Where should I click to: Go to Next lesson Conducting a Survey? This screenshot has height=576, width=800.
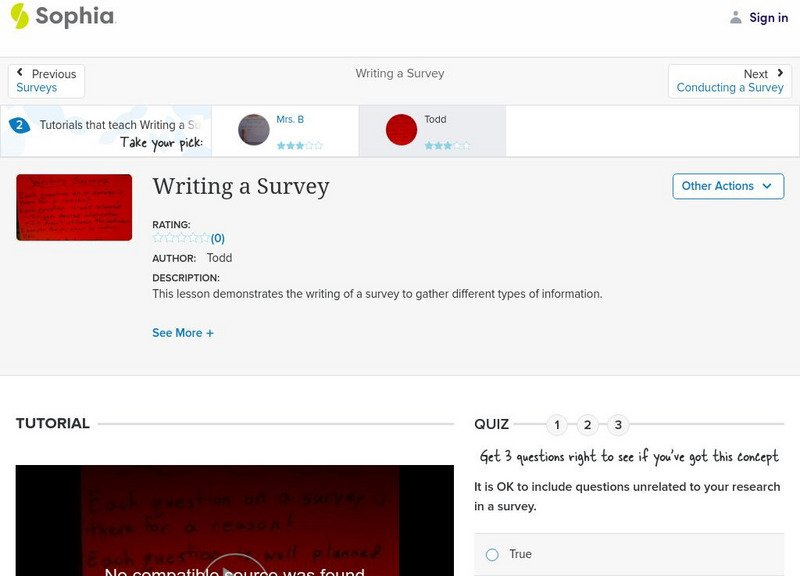[x=730, y=81]
